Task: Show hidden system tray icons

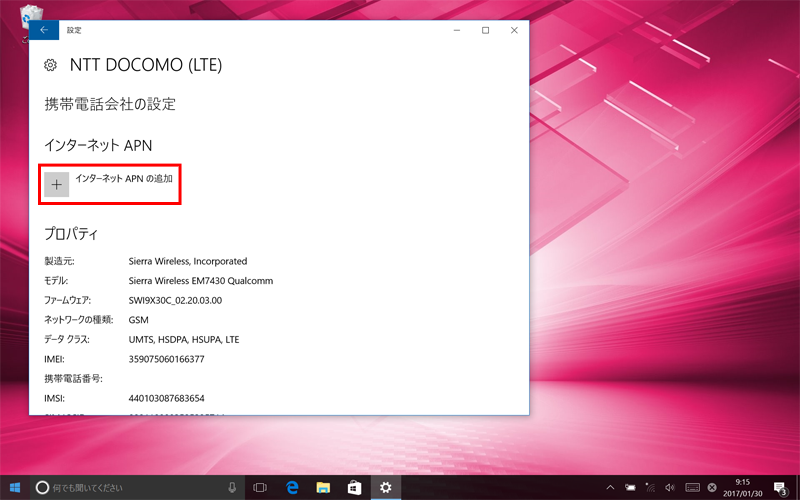Action: (610, 488)
